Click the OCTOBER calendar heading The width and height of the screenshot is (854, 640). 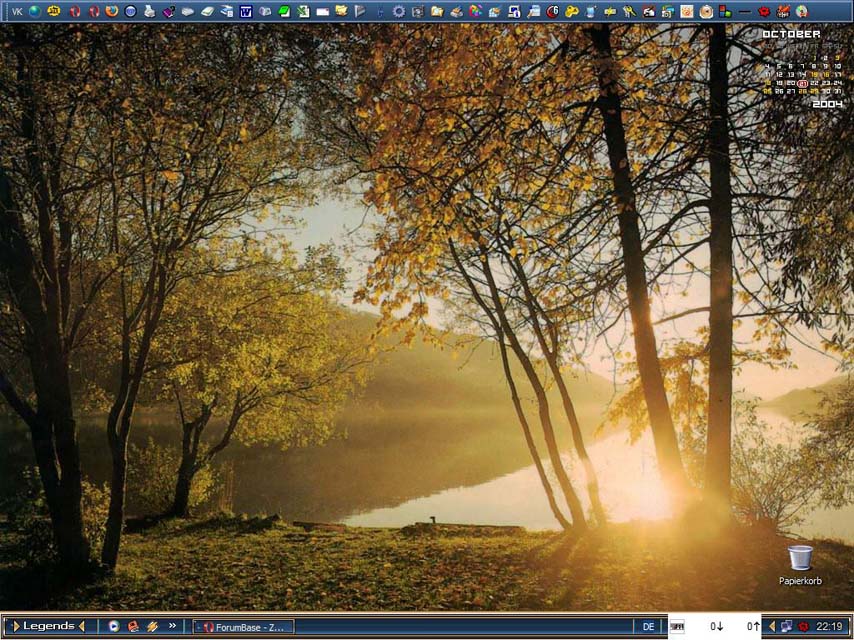tap(791, 34)
